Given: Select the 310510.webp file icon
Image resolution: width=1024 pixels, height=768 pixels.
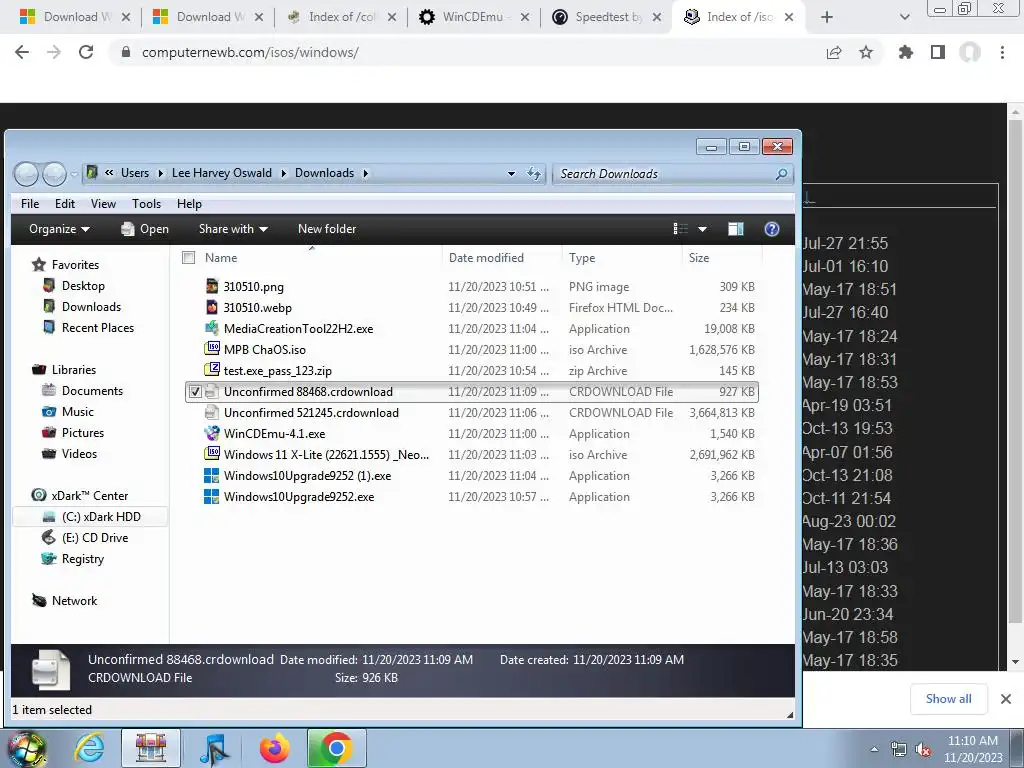Looking at the screenshot, I should point(212,307).
